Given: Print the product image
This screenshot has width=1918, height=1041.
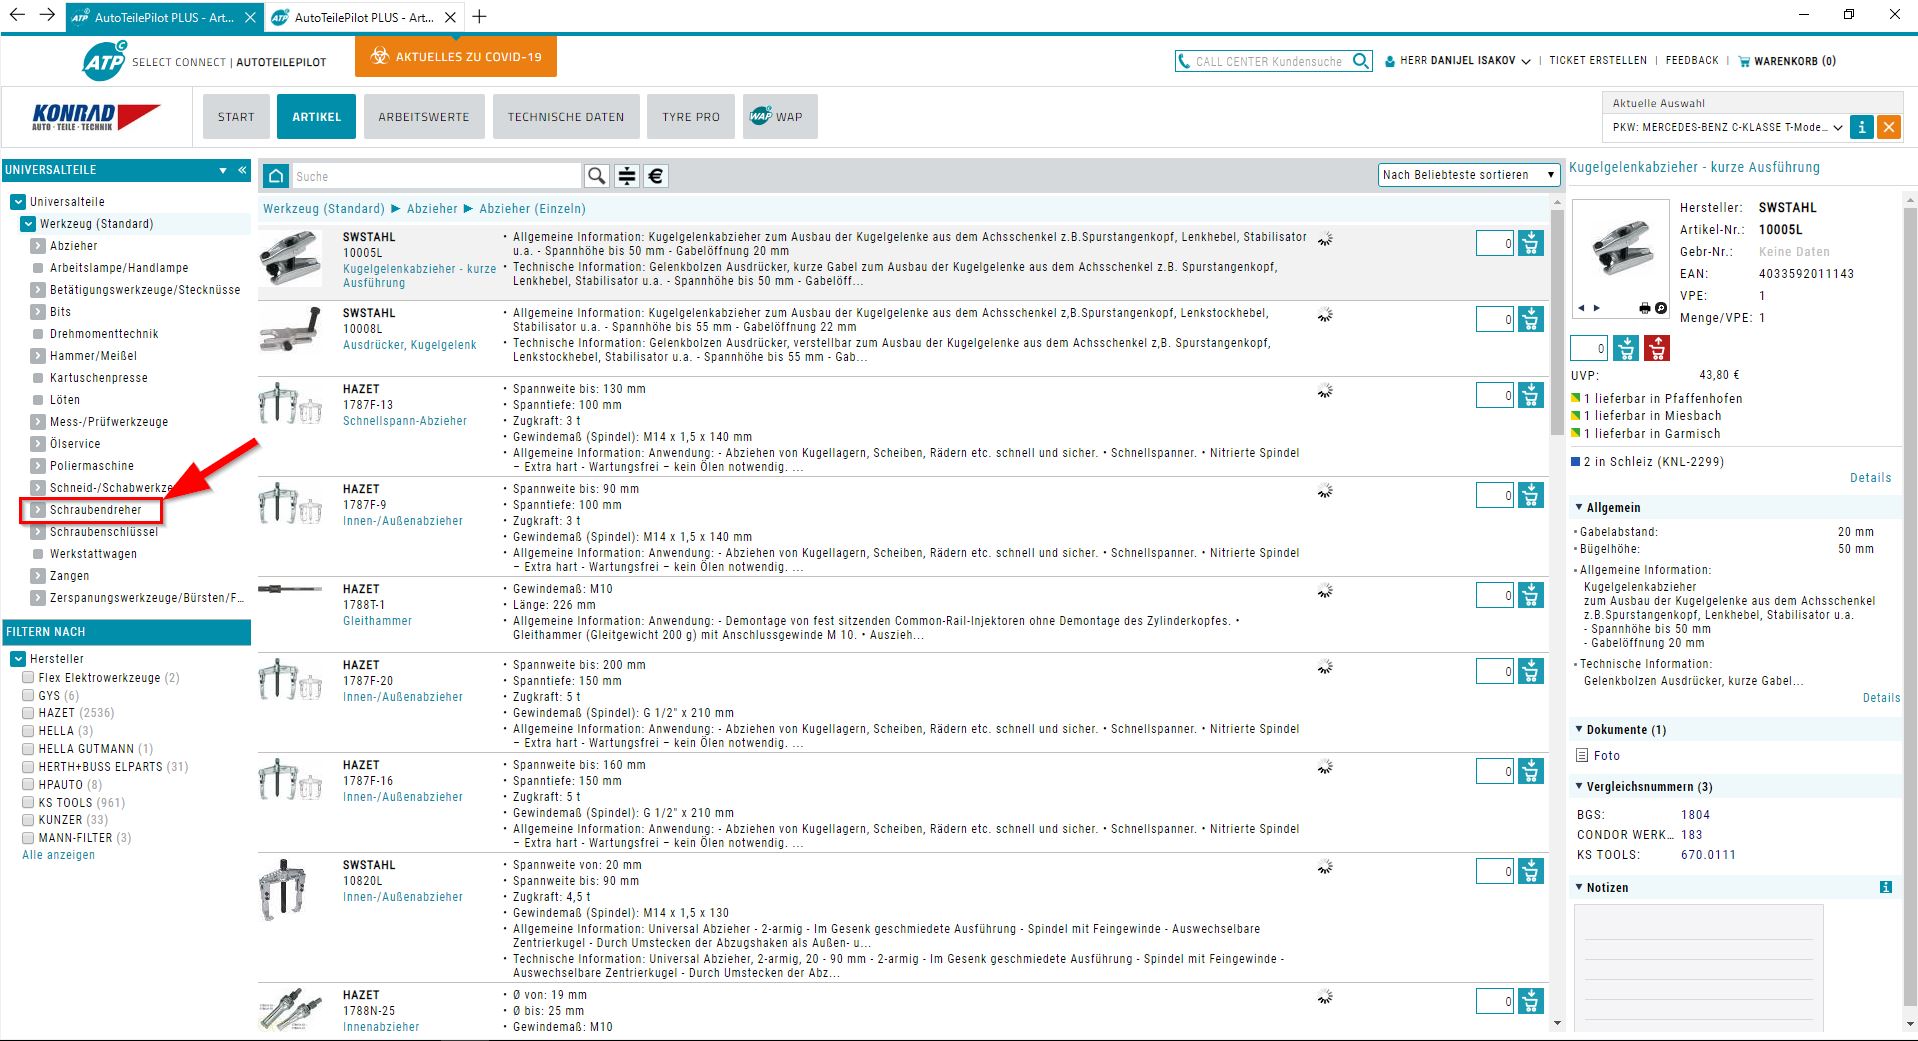Looking at the screenshot, I should [1645, 308].
